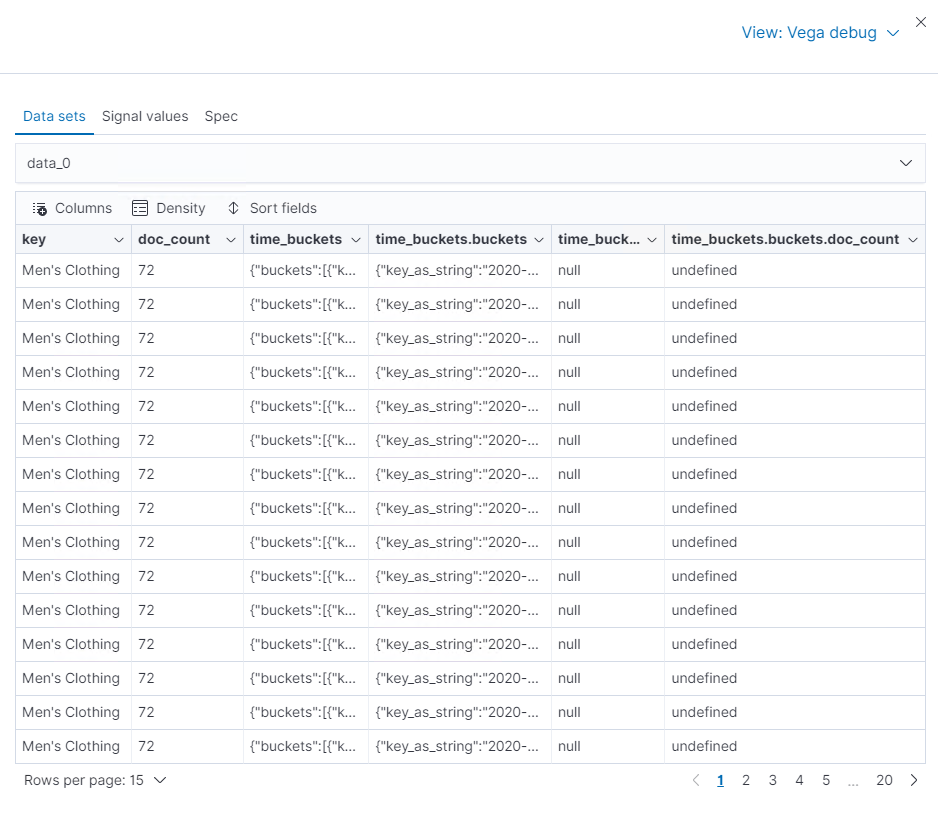Open the data_0 dataset dropdown
This screenshot has width=938, height=819.
click(906, 162)
